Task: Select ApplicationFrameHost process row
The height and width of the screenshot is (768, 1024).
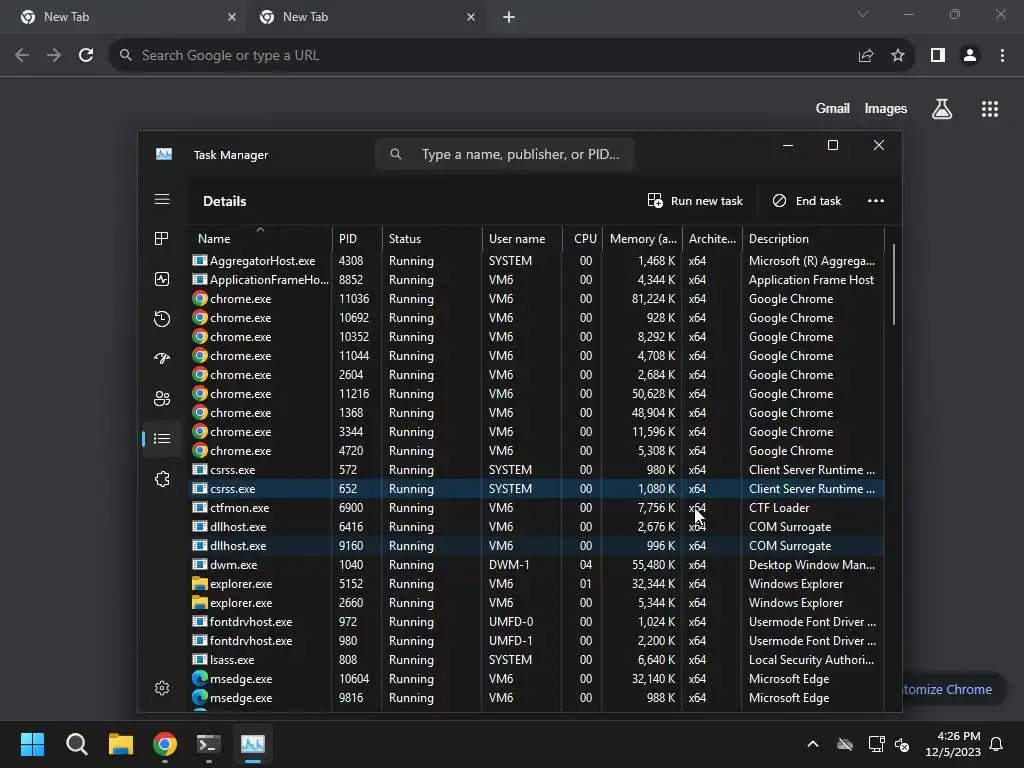Action: click(x=536, y=280)
